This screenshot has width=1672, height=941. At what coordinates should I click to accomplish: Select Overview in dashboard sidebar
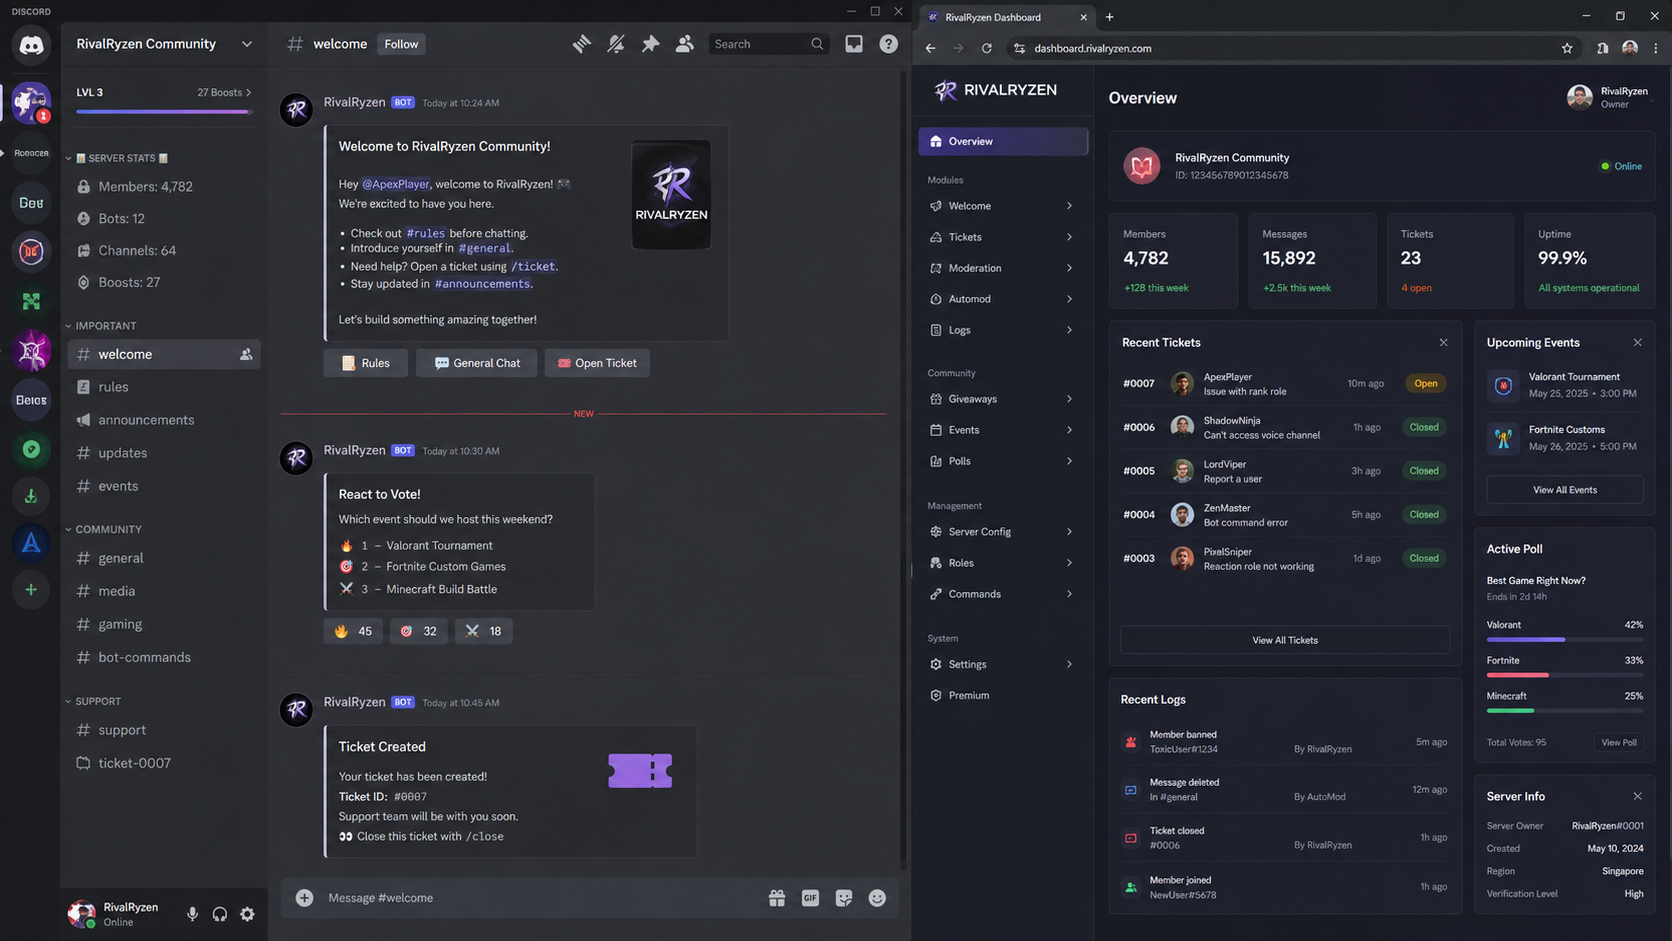click(1003, 141)
